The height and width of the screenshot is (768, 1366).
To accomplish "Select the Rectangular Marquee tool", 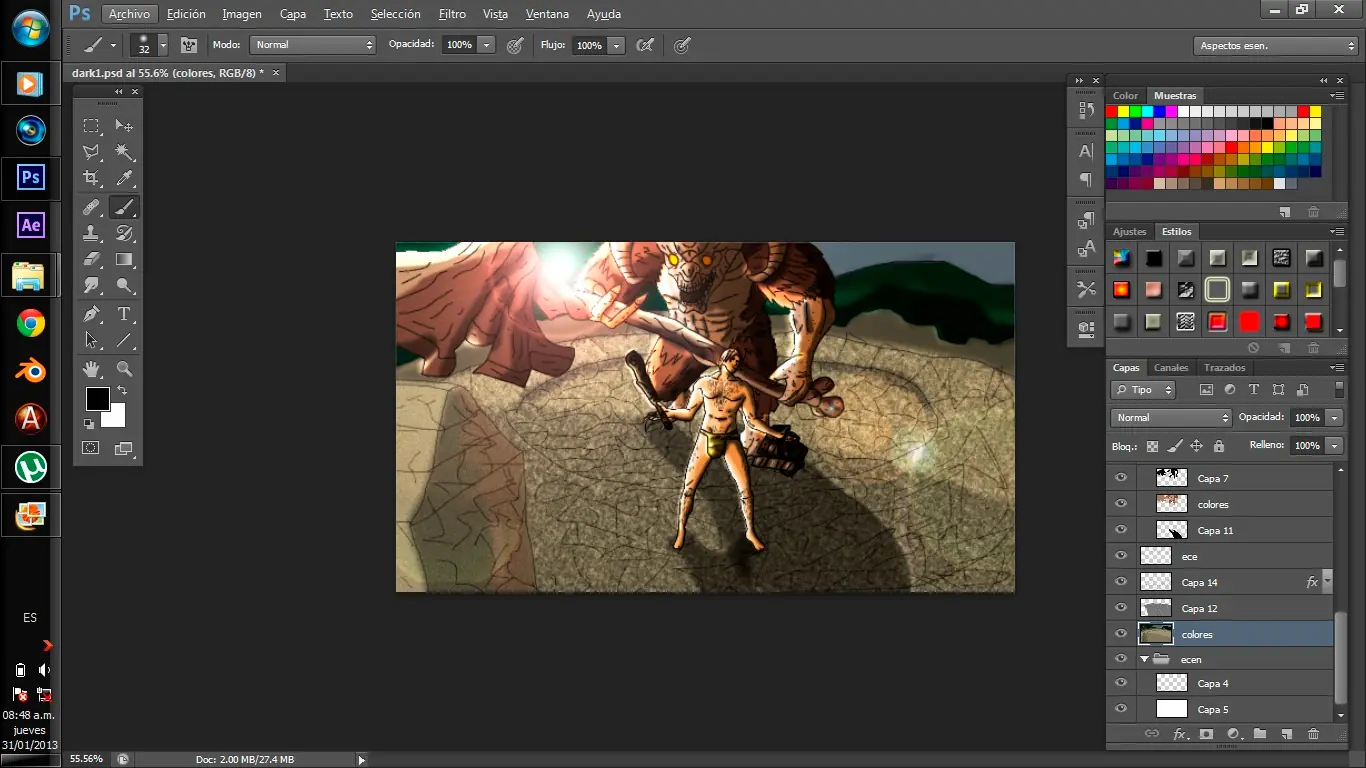I will click(91, 126).
